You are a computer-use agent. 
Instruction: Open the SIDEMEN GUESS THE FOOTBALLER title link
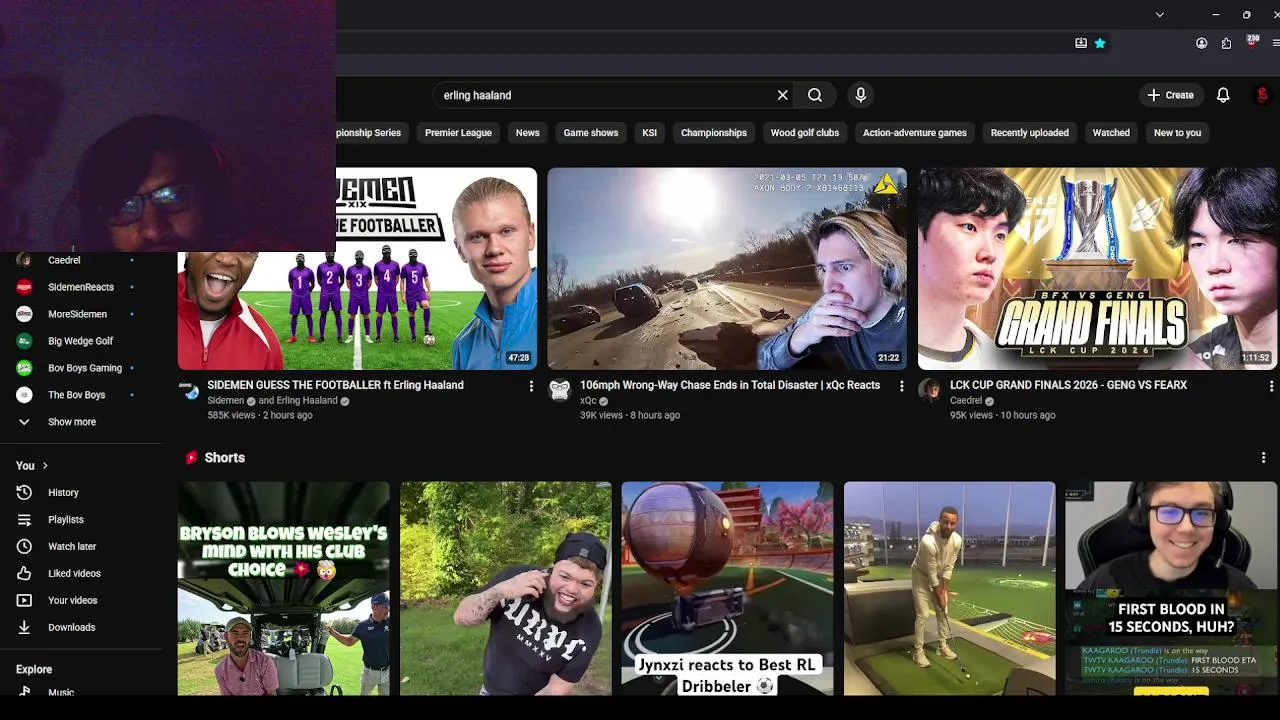[335, 385]
